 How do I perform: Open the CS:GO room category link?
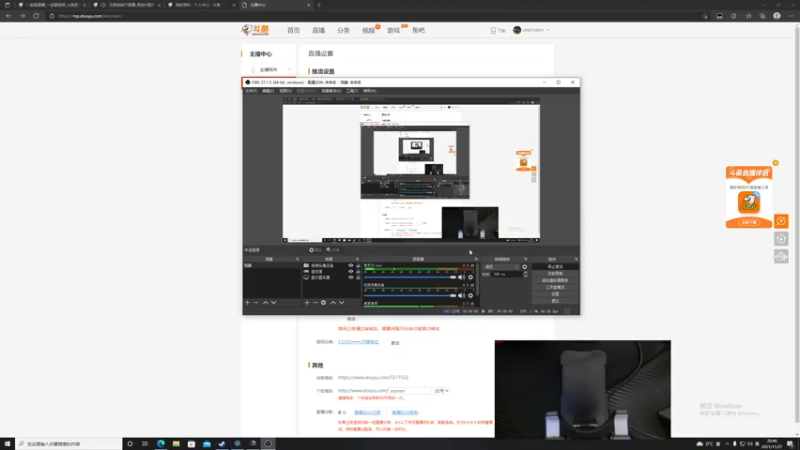pyautogui.click(x=358, y=342)
